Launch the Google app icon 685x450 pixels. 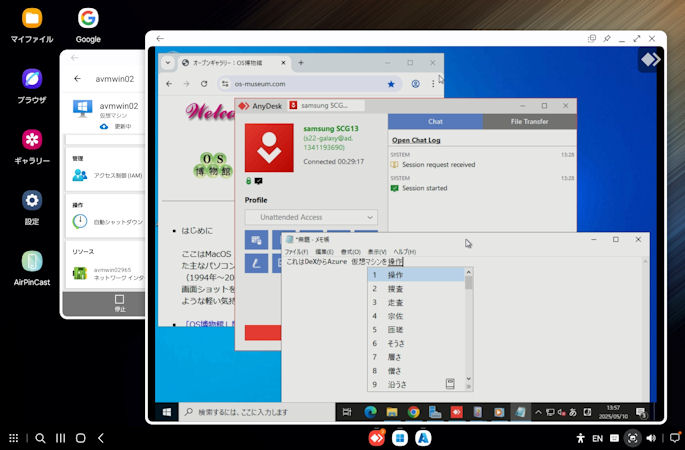[x=88, y=26]
